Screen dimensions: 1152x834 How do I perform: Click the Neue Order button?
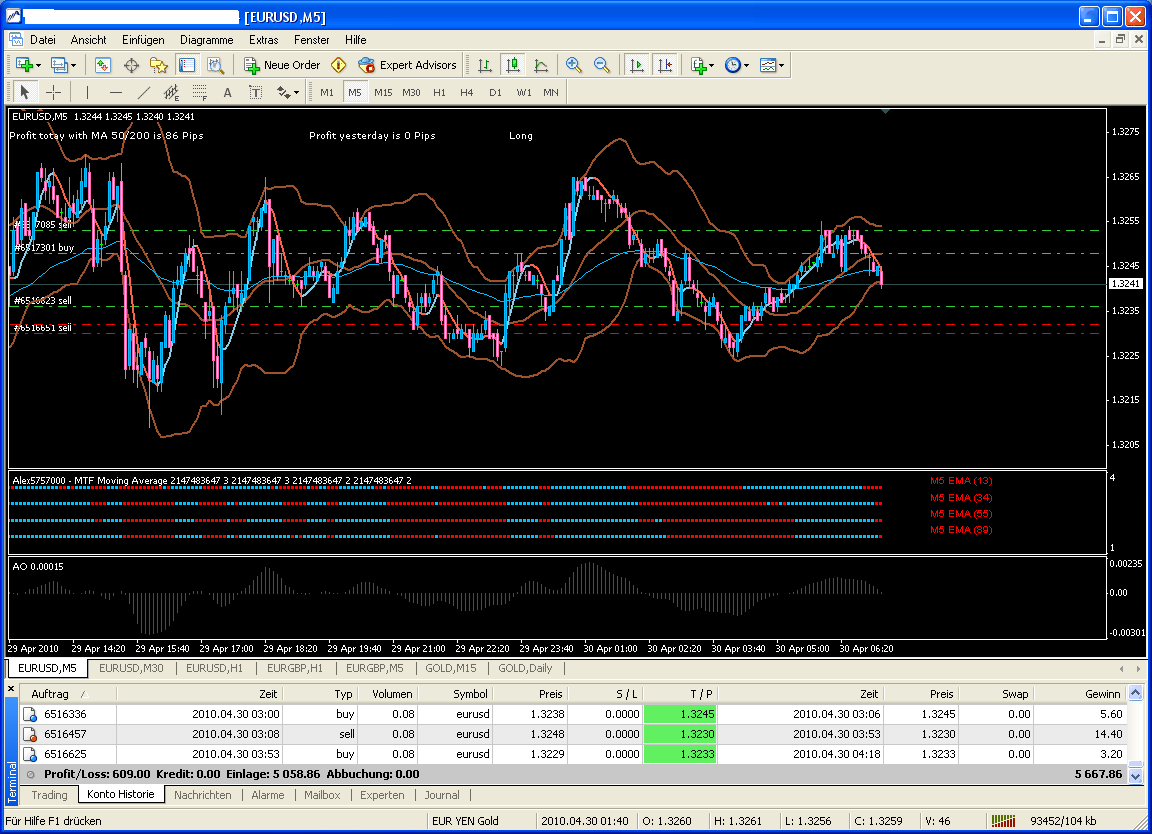[282, 65]
